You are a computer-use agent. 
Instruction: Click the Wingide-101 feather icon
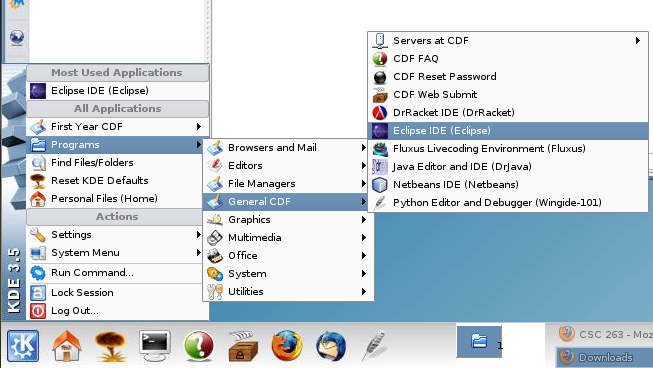point(380,203)
